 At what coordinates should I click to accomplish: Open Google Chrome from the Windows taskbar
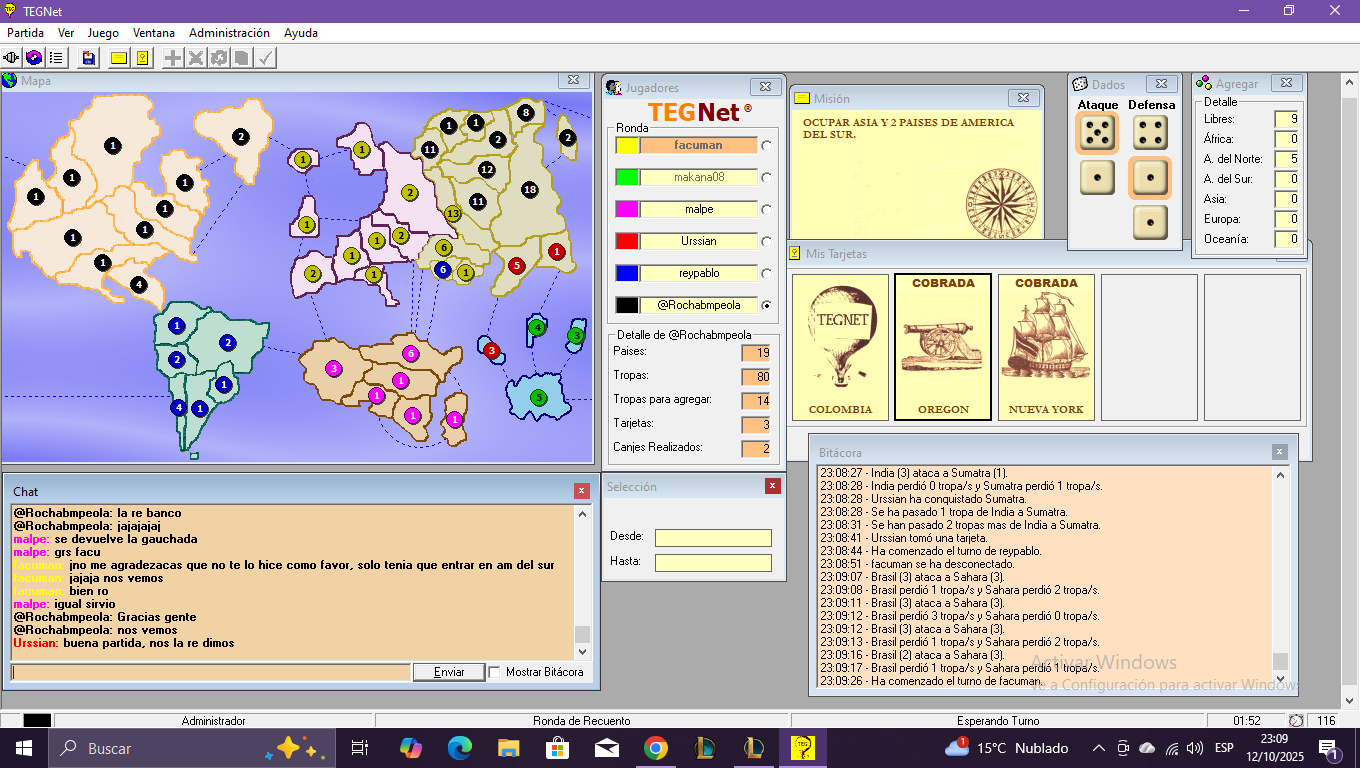coord(655,748)
